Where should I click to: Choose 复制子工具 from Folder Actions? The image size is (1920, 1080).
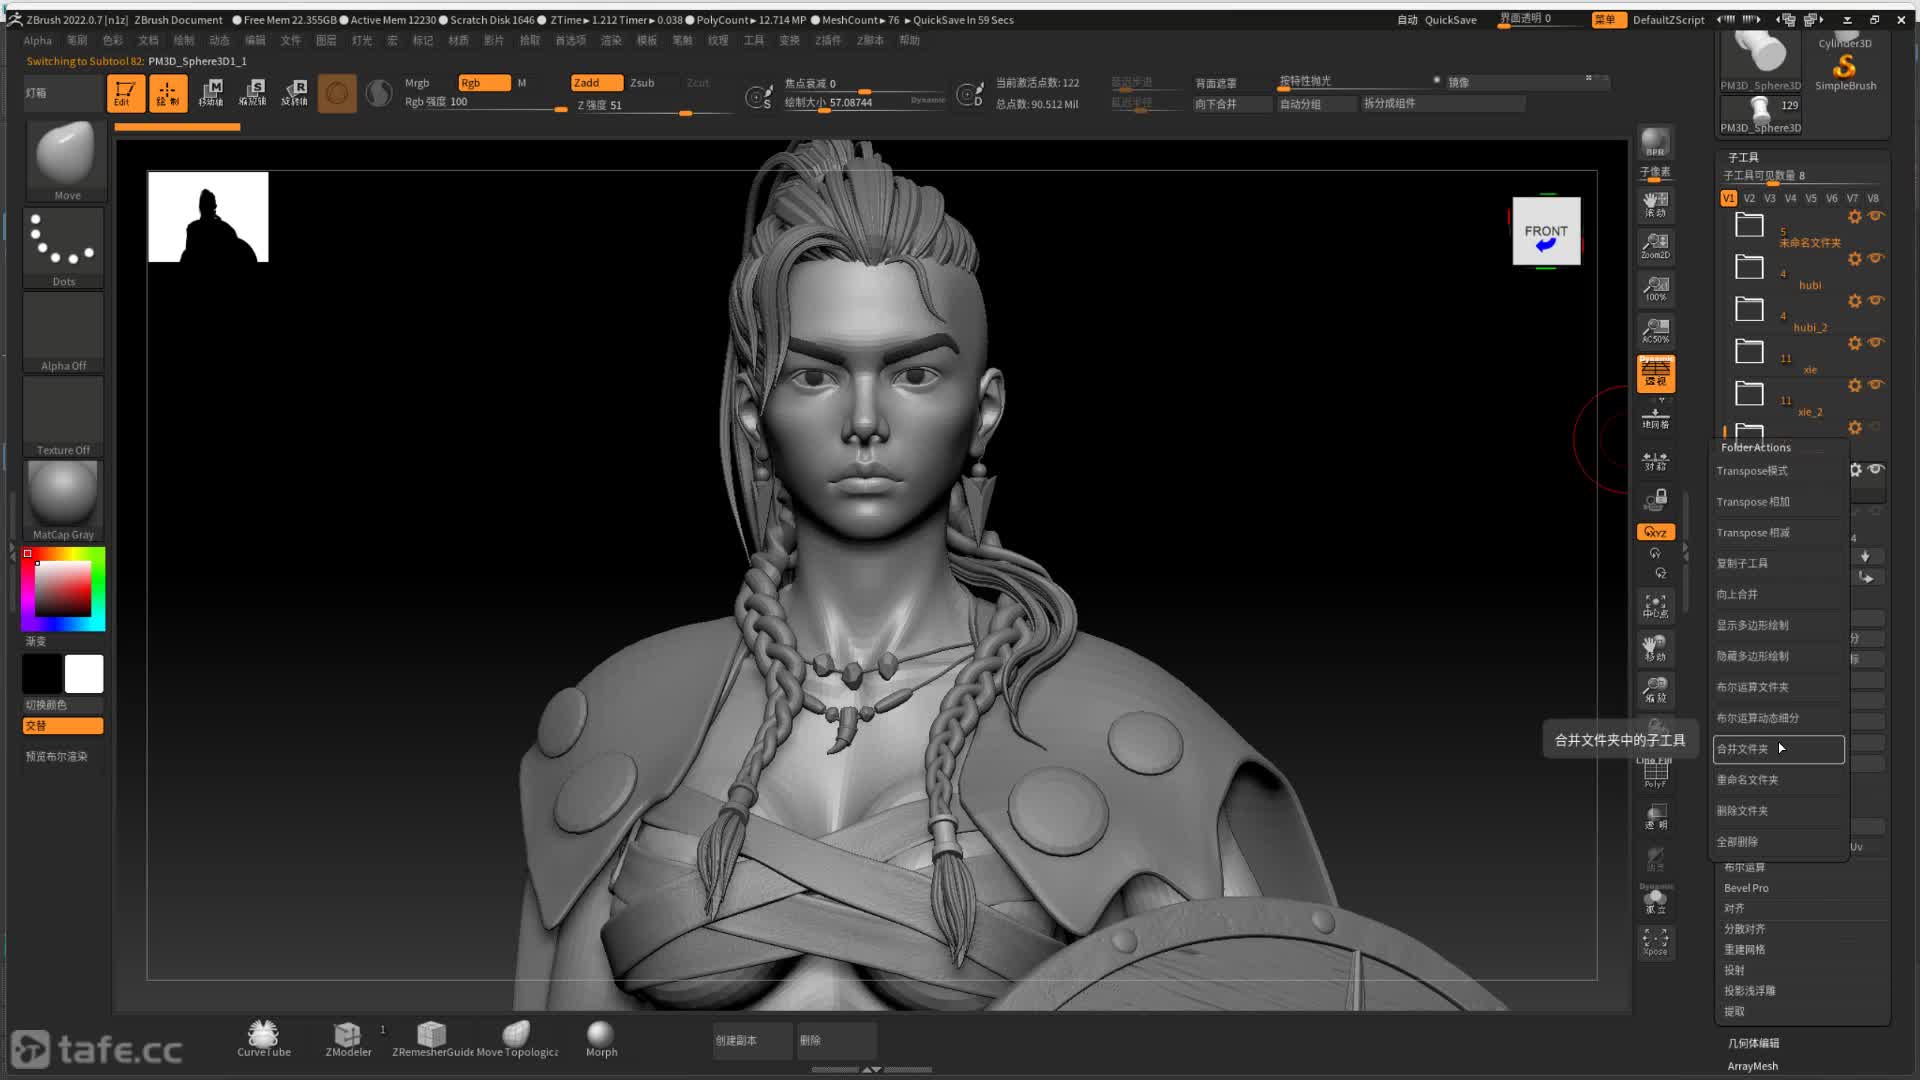(x=1778, y=563)
